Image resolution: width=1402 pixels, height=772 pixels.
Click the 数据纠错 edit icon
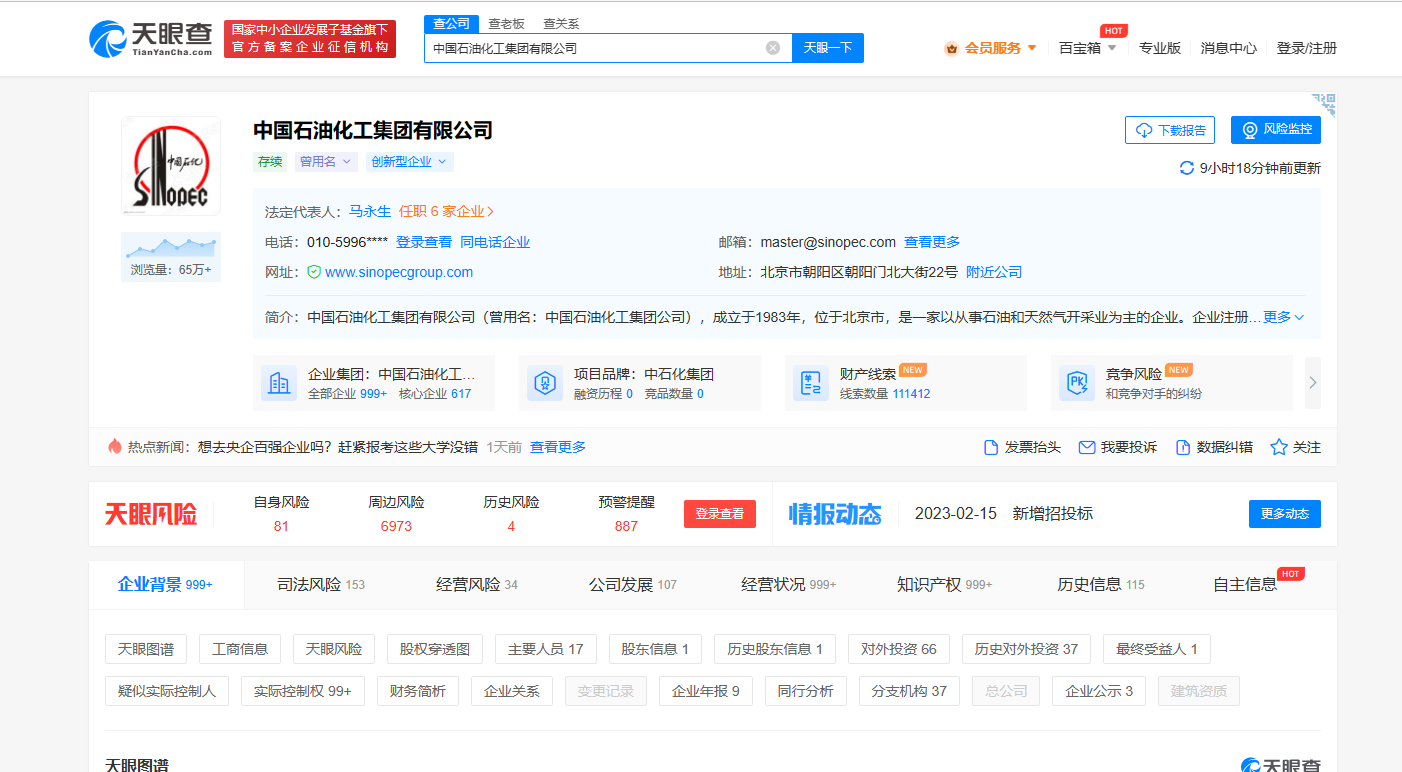coord(1183,447)
